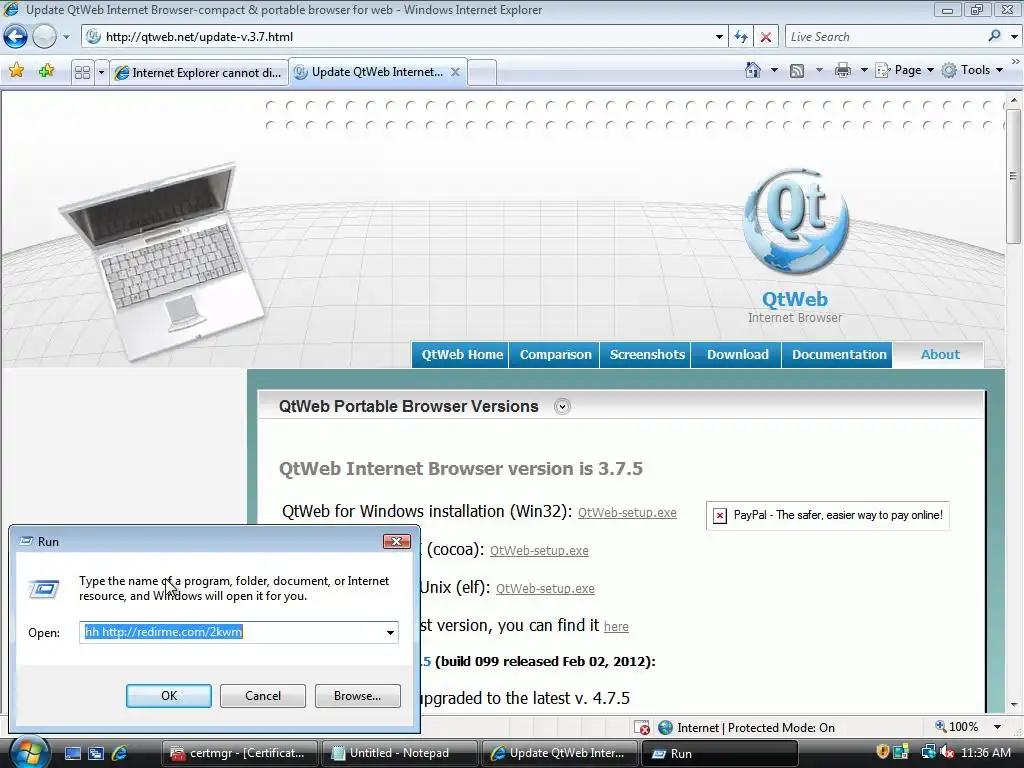This screenshot has height=768, width=1024.
Task: Switch to 'Internet Explorer cannot di...' tab
Action: point(199,72)
